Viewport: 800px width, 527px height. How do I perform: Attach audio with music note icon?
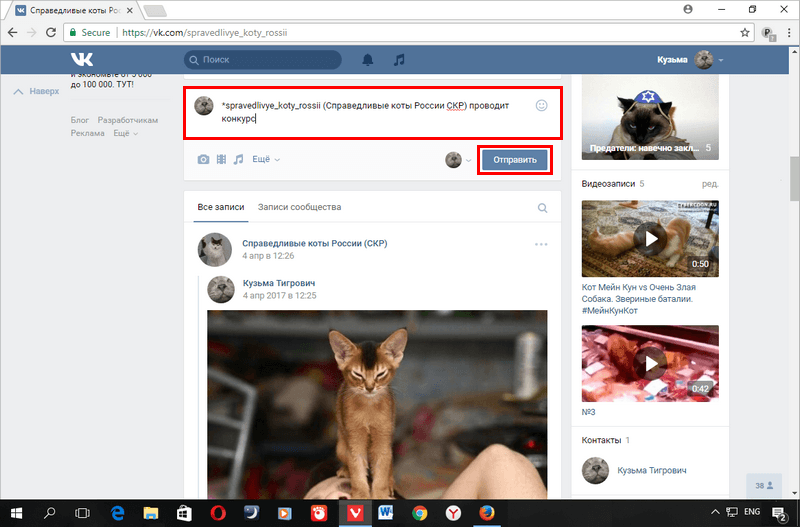(x=238, y=160)
